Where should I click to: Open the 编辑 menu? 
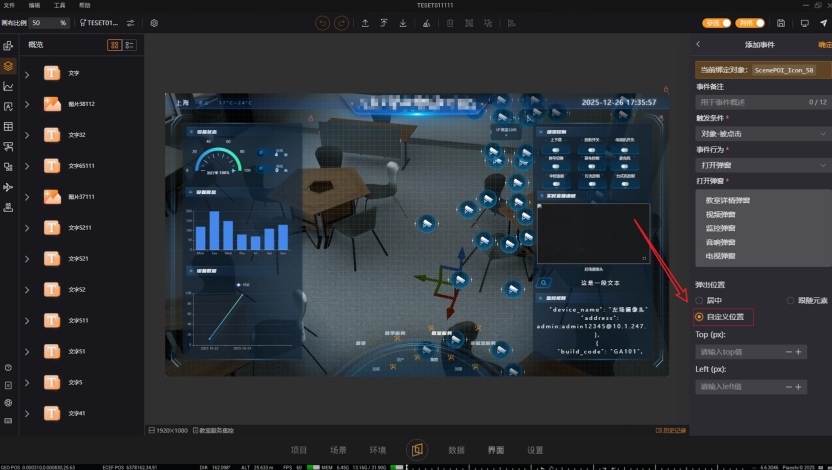coord(34,5)
